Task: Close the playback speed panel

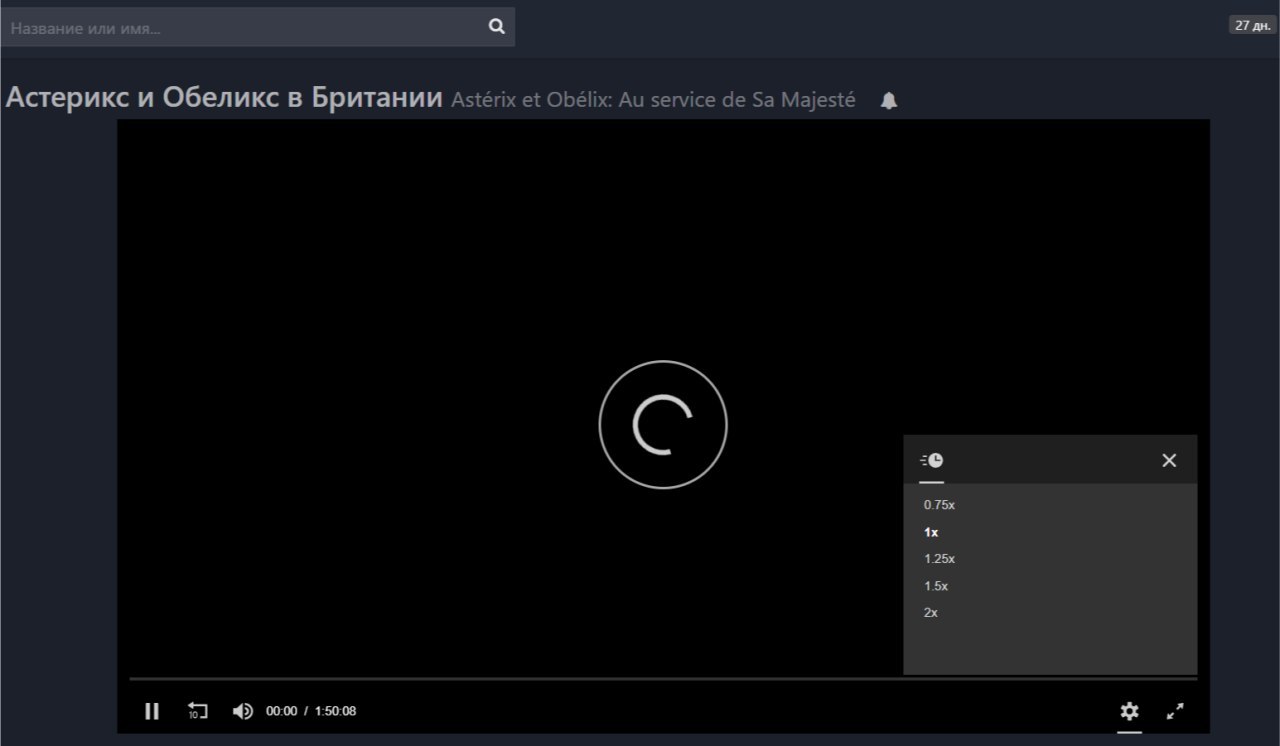Action: point(1169,460)
